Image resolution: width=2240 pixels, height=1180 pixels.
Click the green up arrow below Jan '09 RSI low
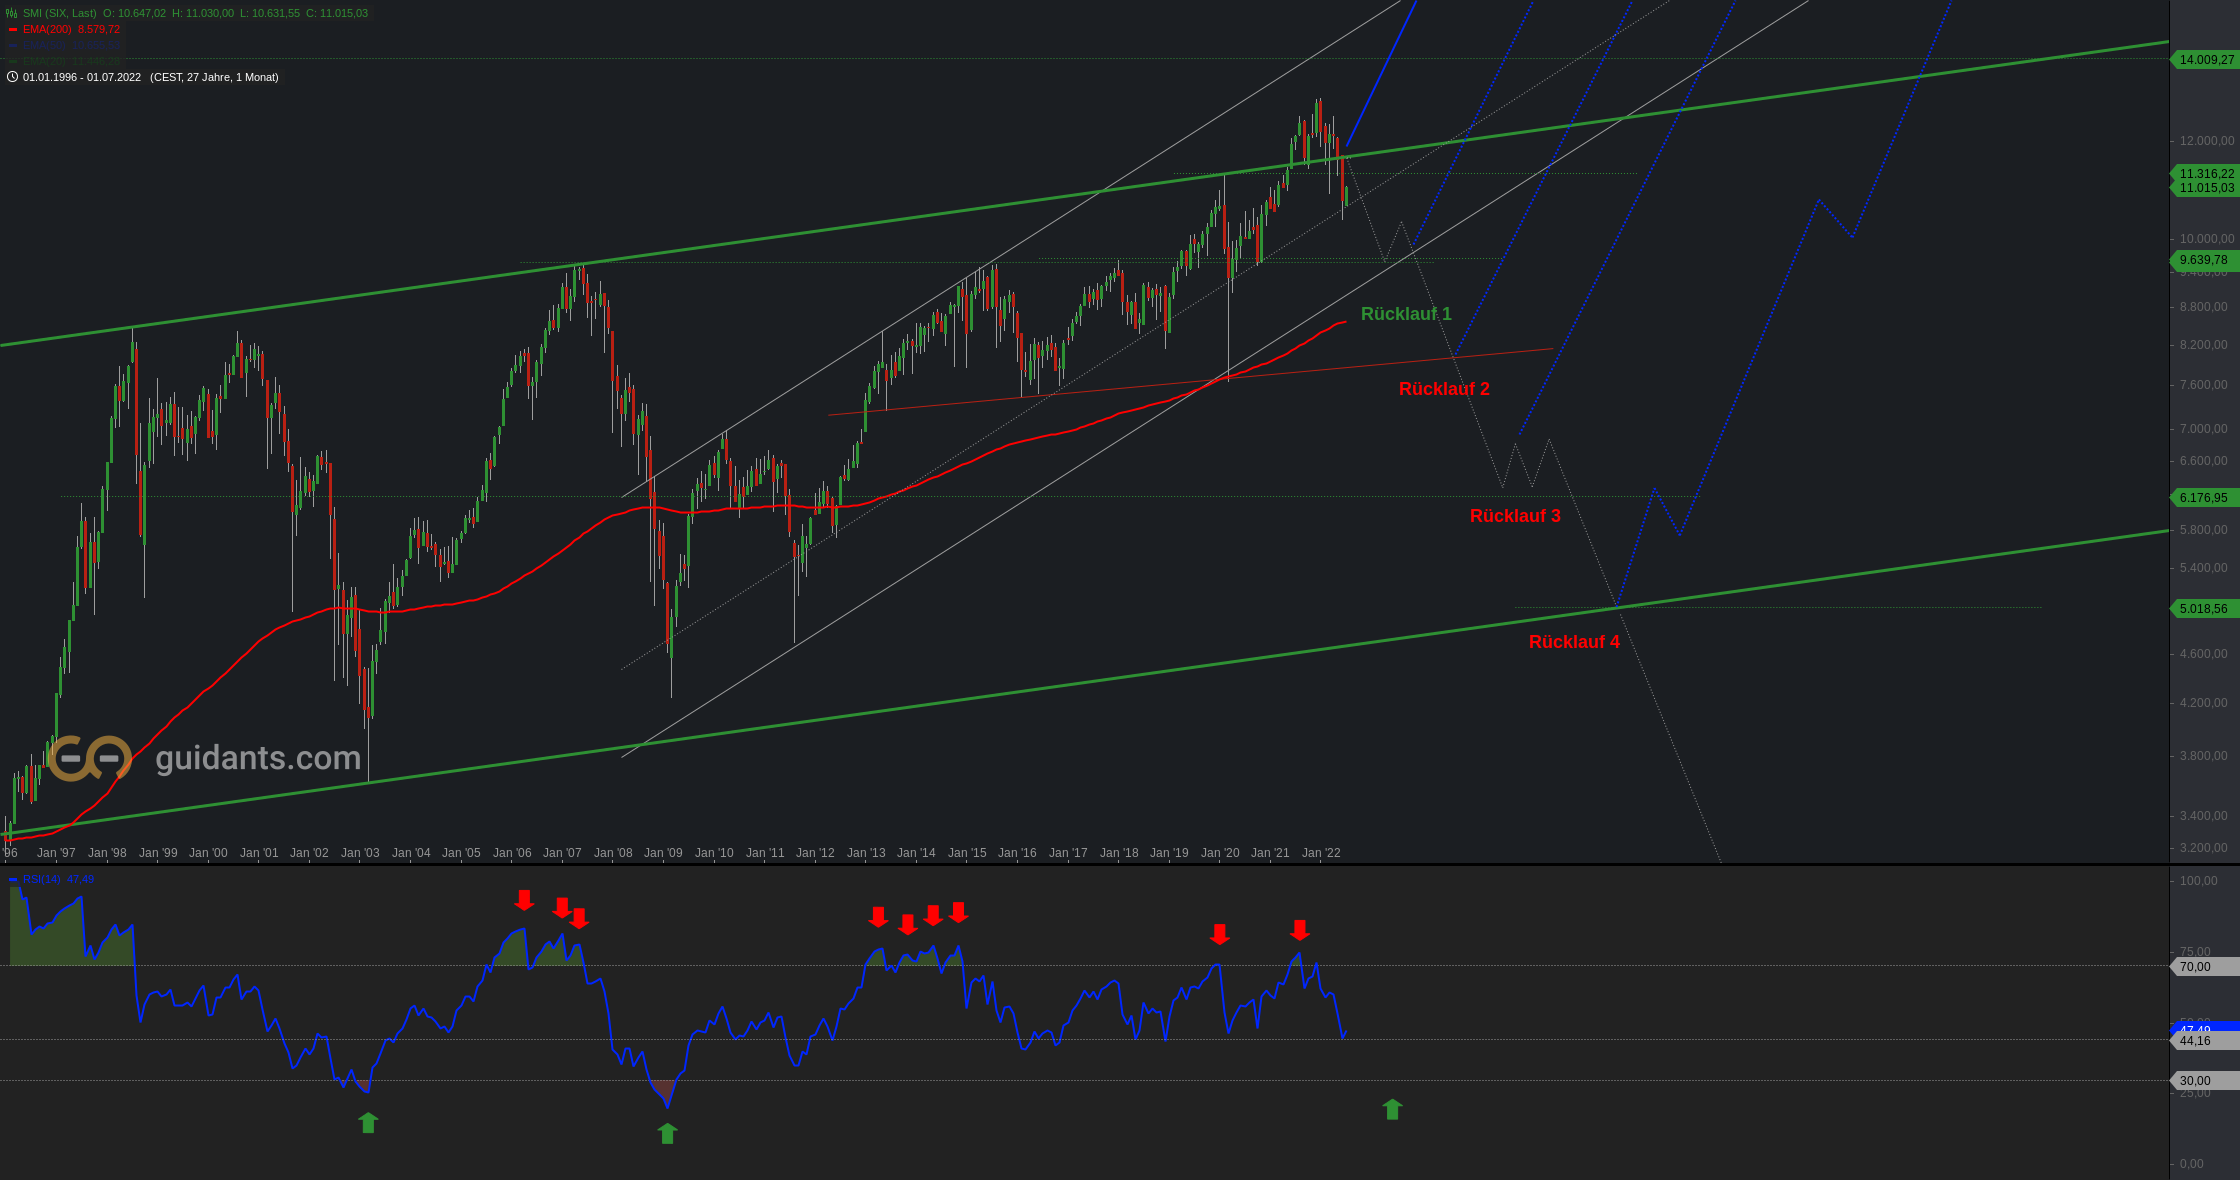point(667,1133)
